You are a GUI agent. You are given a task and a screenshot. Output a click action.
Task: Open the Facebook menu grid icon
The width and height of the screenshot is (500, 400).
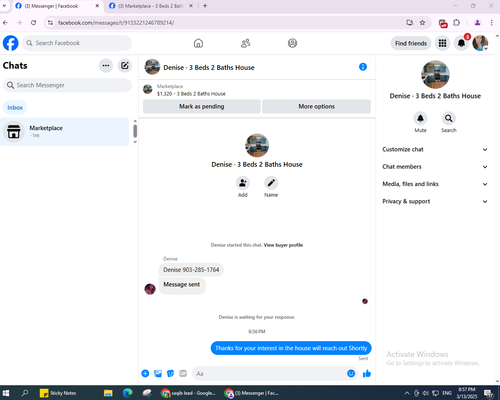tap(442, 43)
